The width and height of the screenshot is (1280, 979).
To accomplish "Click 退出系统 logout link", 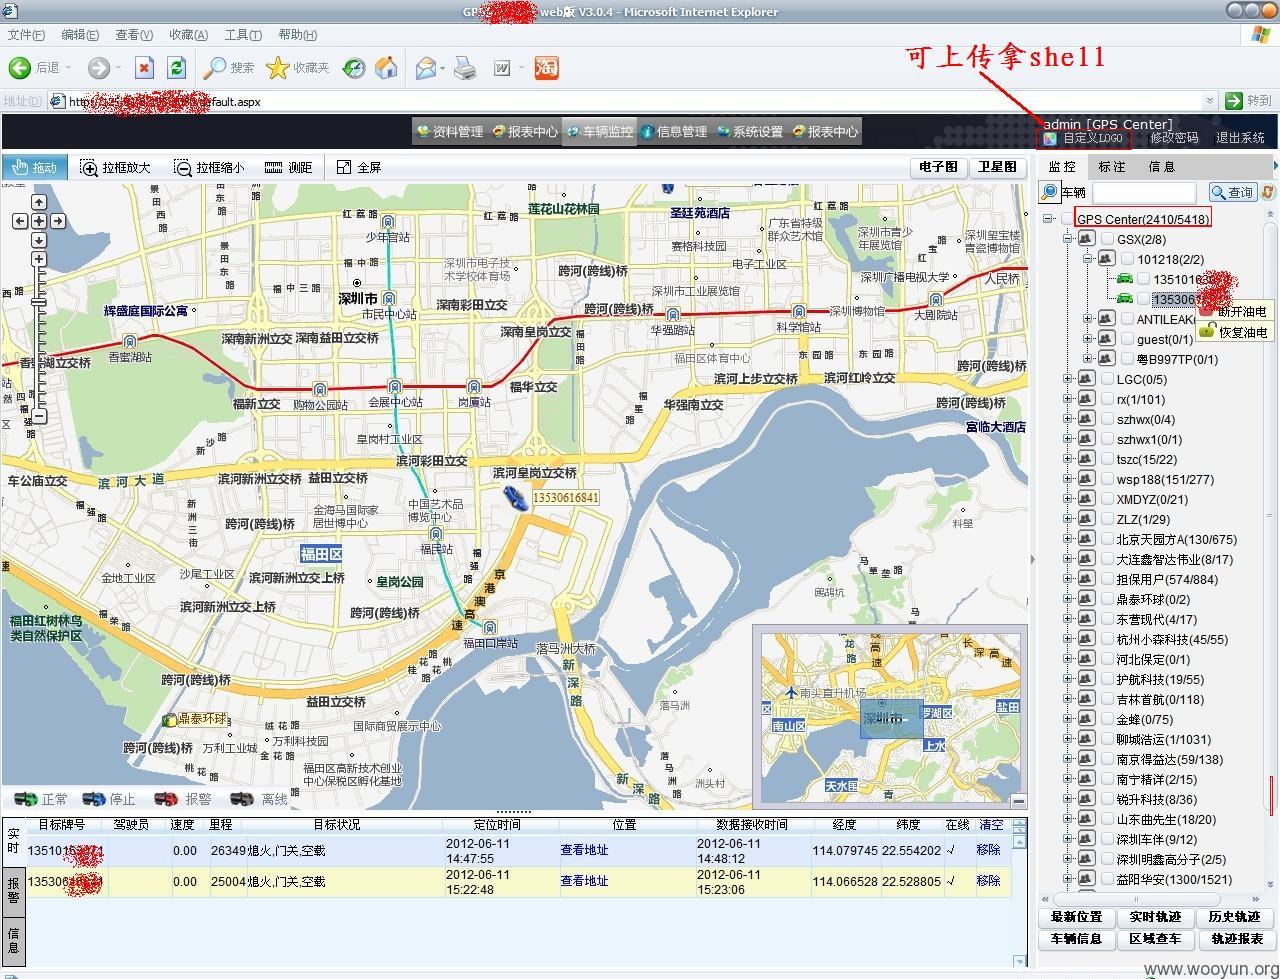I will tap(1240, 138).
